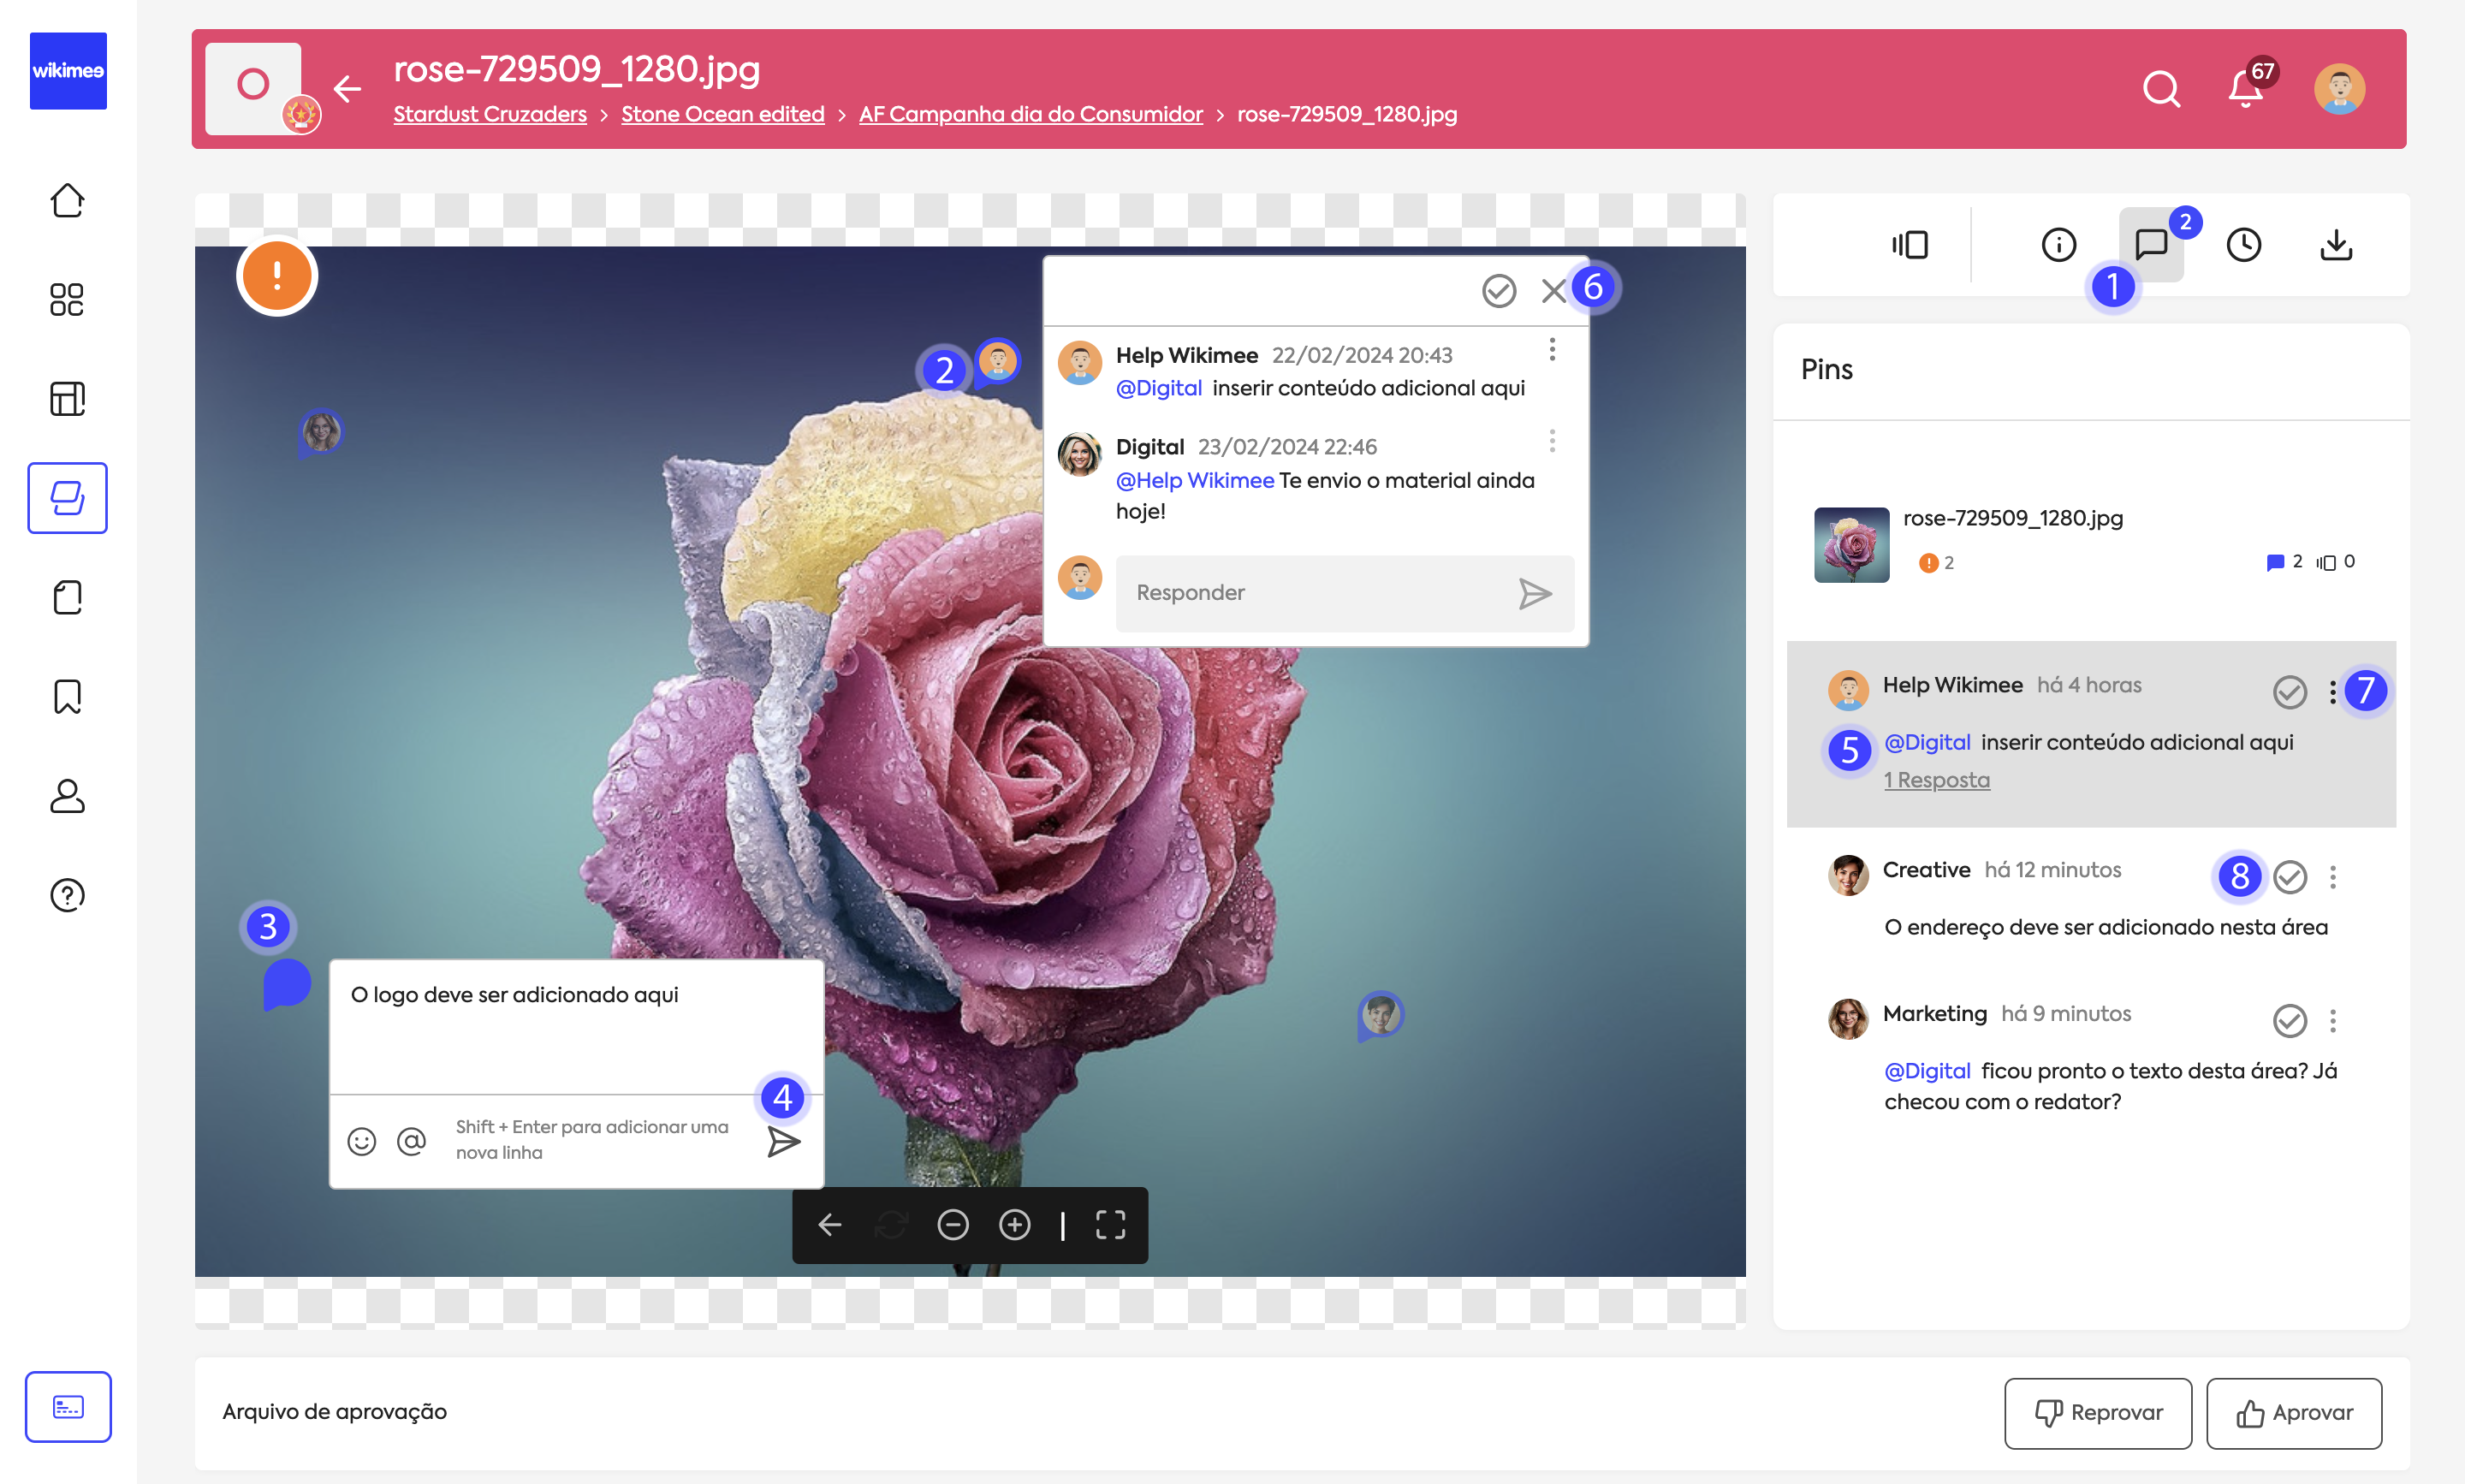
Task: Go to Stone Ocean edited breadcrumb
Action: click(x=722, y=114)
